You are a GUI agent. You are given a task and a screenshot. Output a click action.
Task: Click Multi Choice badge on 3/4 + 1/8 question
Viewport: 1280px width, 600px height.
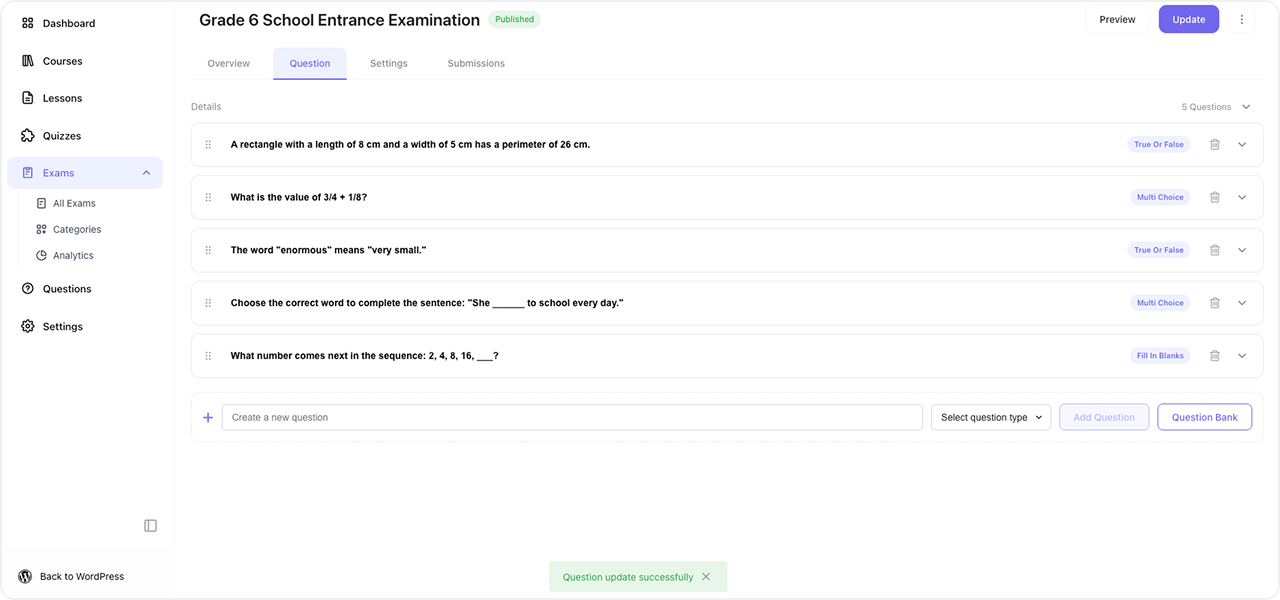pos(1160,197)
